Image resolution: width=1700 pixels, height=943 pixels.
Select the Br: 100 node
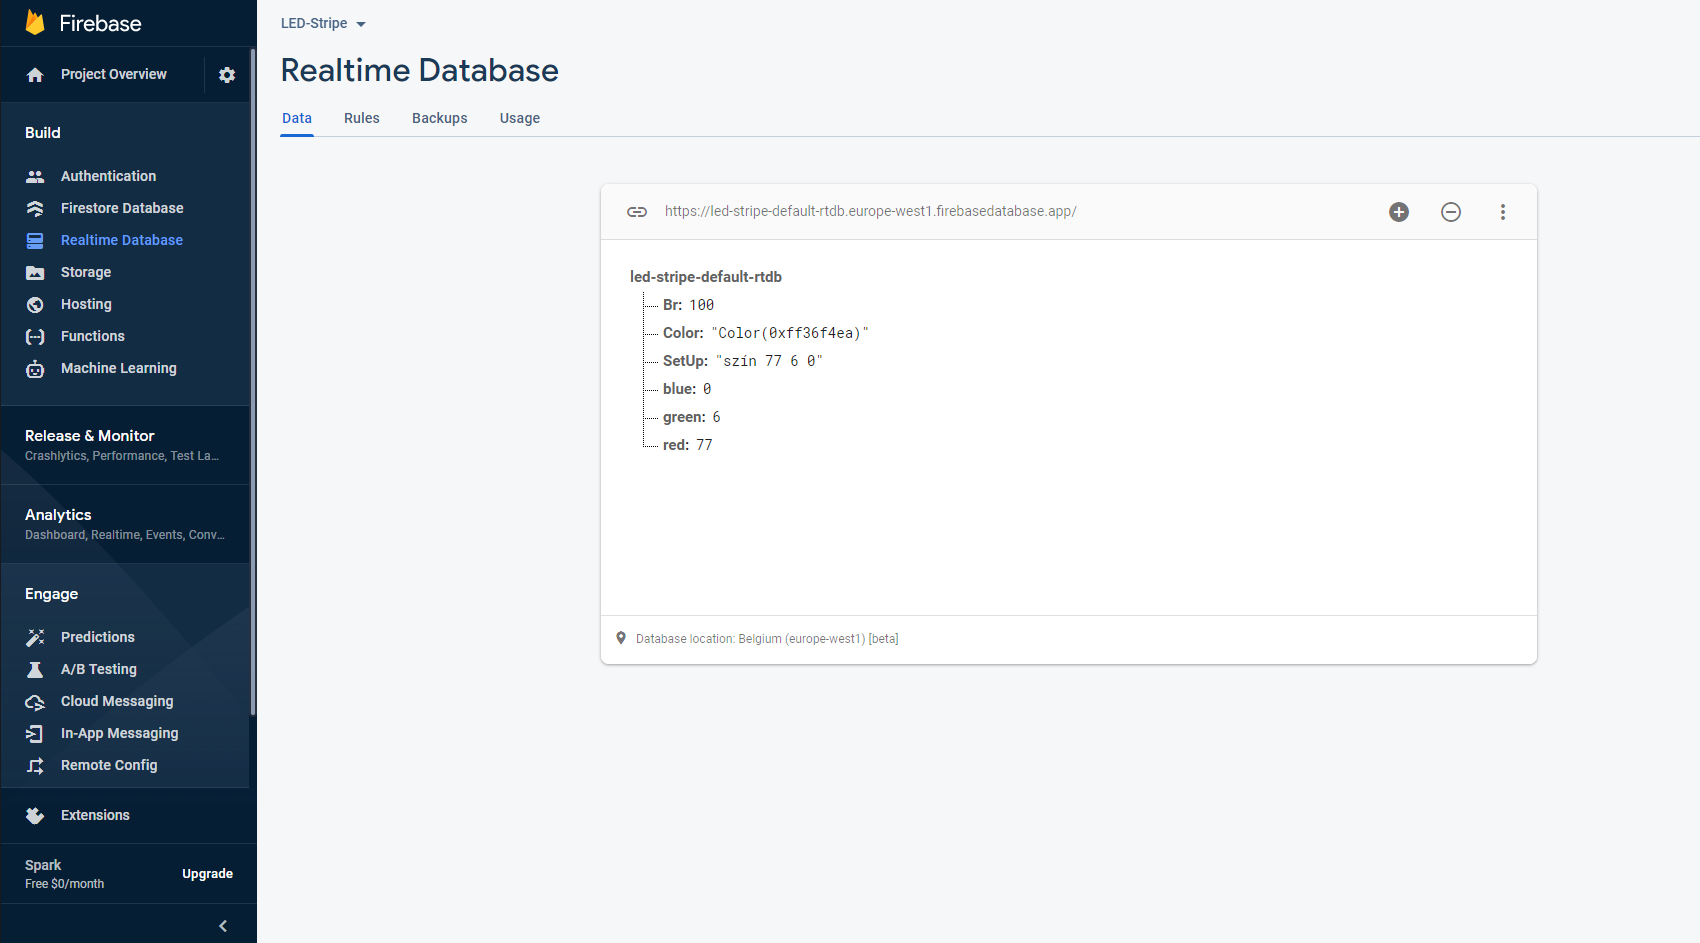pos(688,305)
